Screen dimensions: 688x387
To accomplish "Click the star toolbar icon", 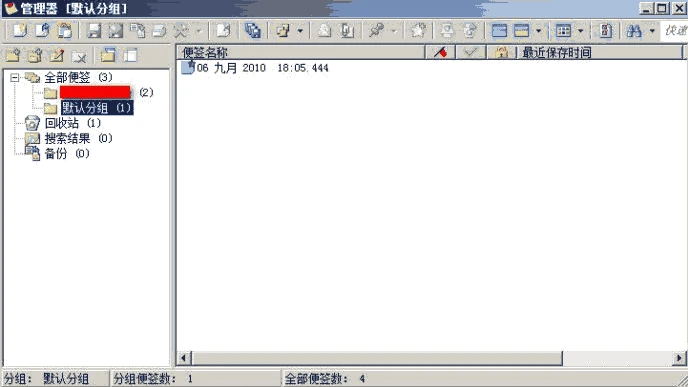I will click(418, 30).
